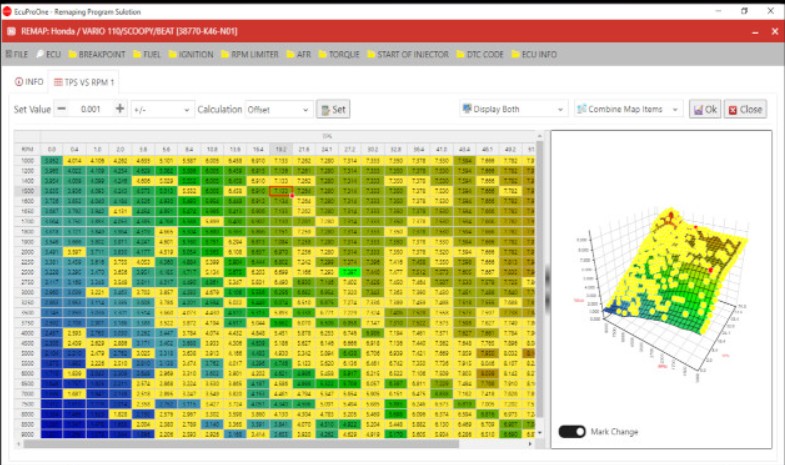Click the Ok button

(x=705, y=109)
